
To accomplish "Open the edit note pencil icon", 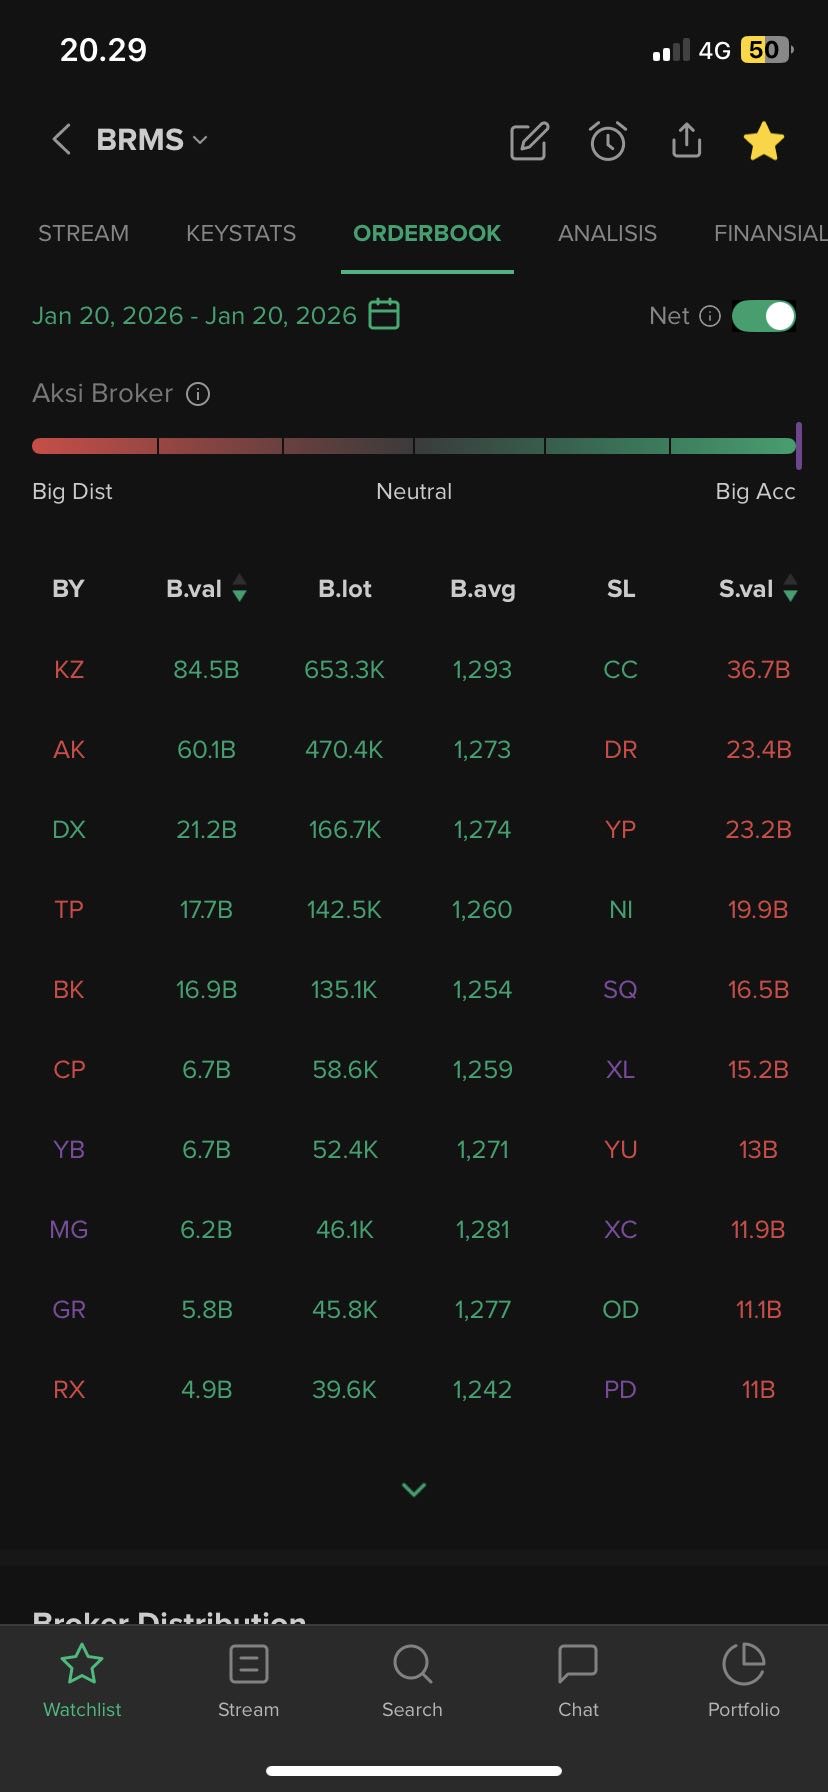I will [529, 142].
